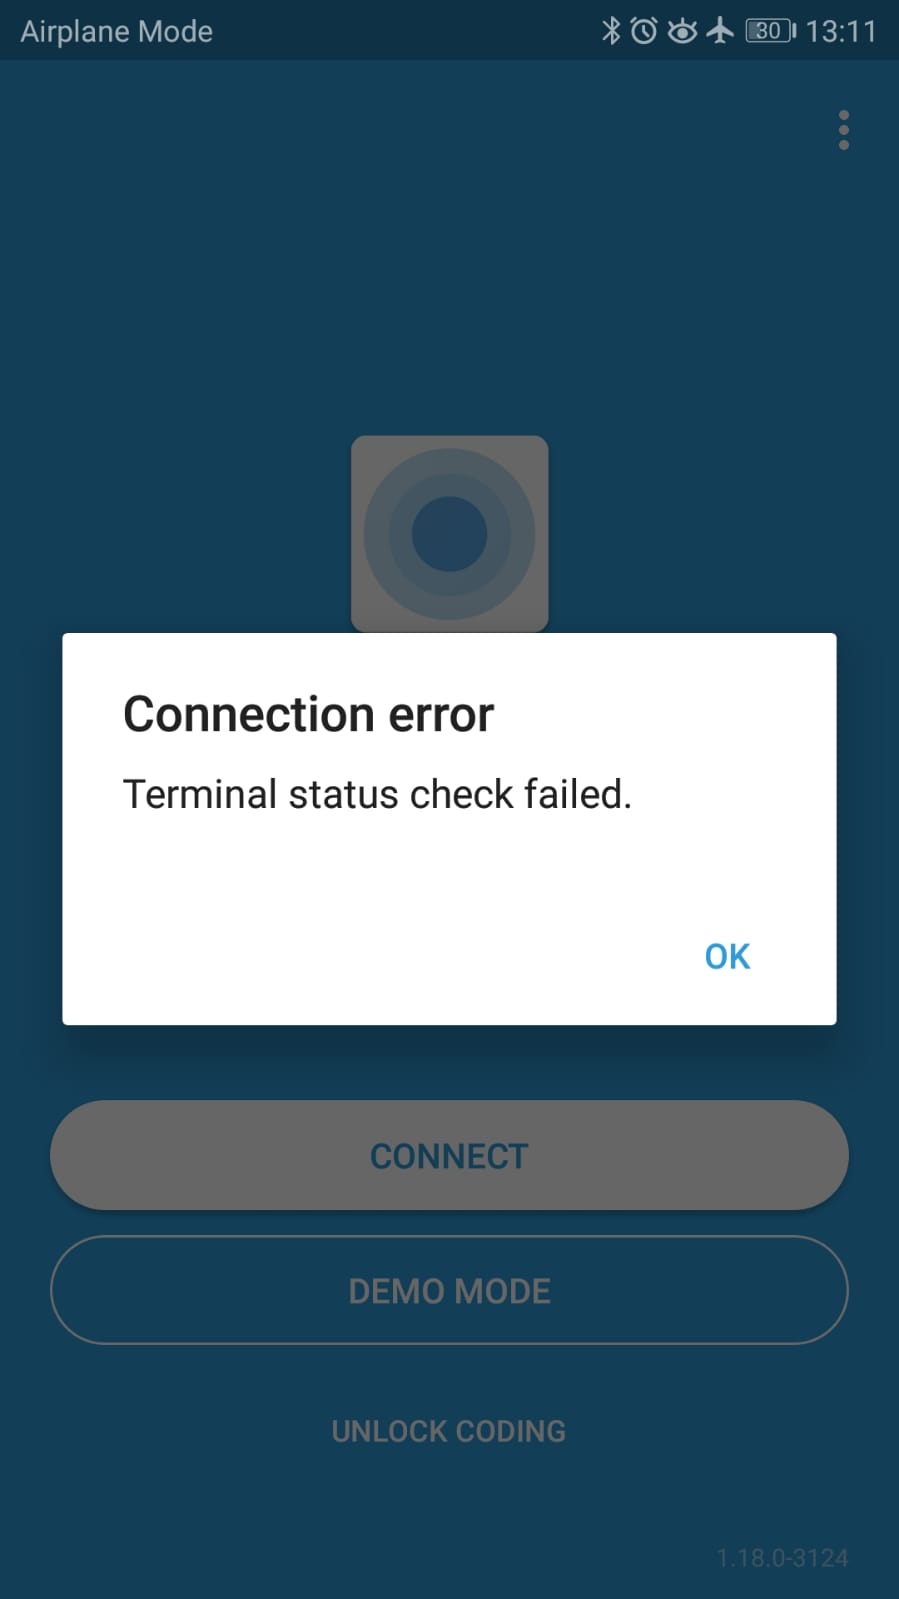Tap the battery level indicator
899x1599 pixels.
point(770,31)
